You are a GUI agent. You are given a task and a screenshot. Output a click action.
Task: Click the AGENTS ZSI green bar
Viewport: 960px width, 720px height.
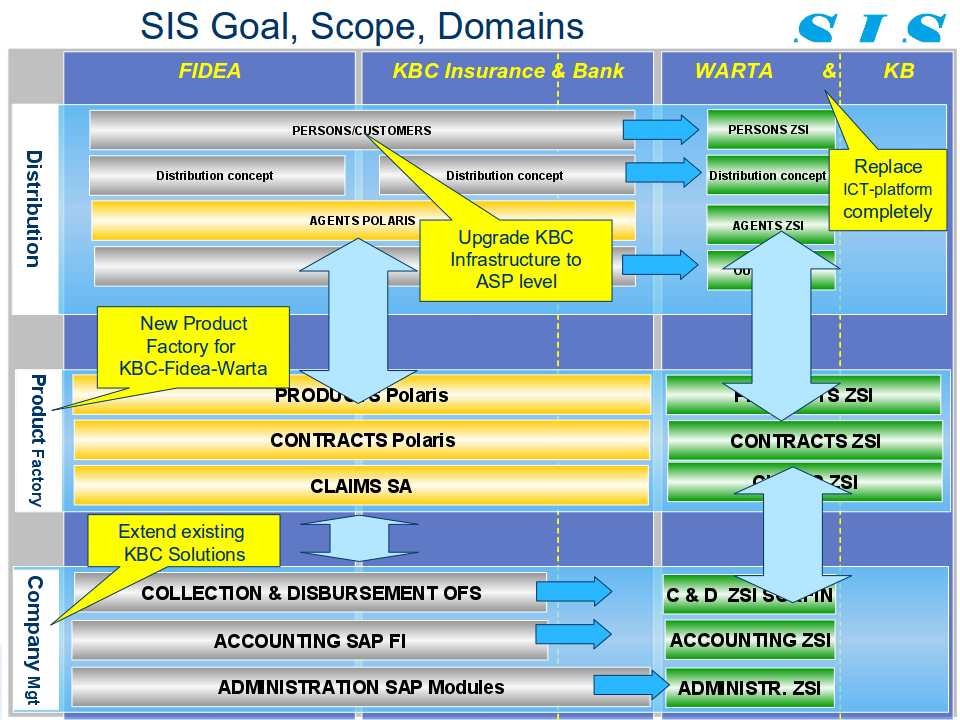pos(770,225)
